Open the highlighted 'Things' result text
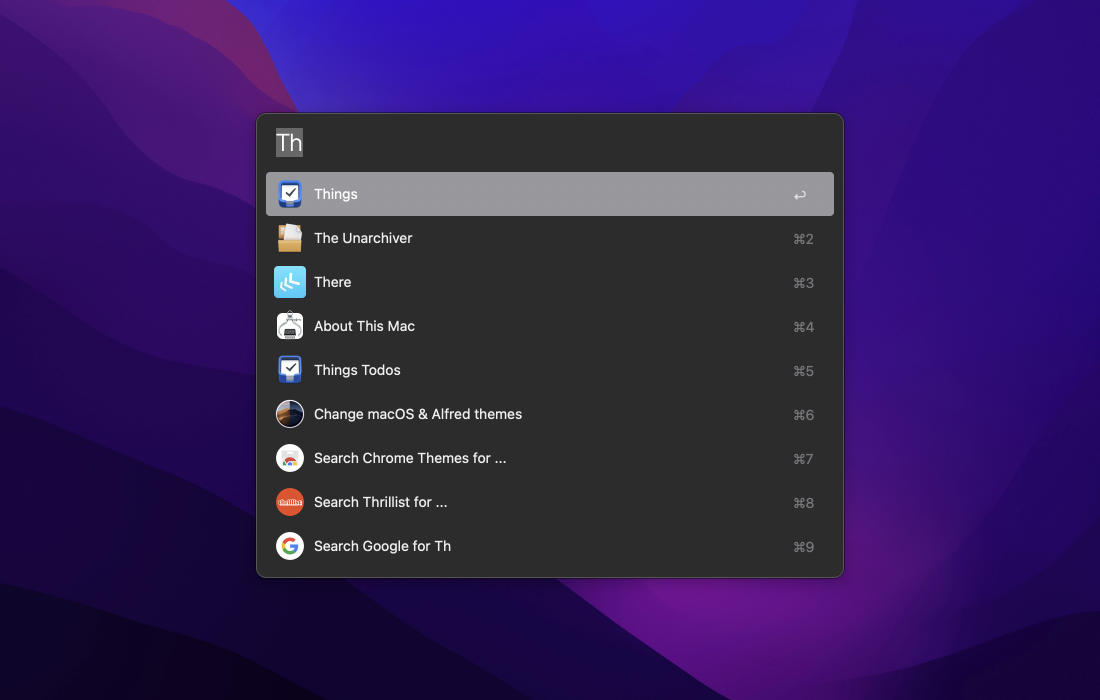The image size is (1100, 700). (x=335, y=194)
